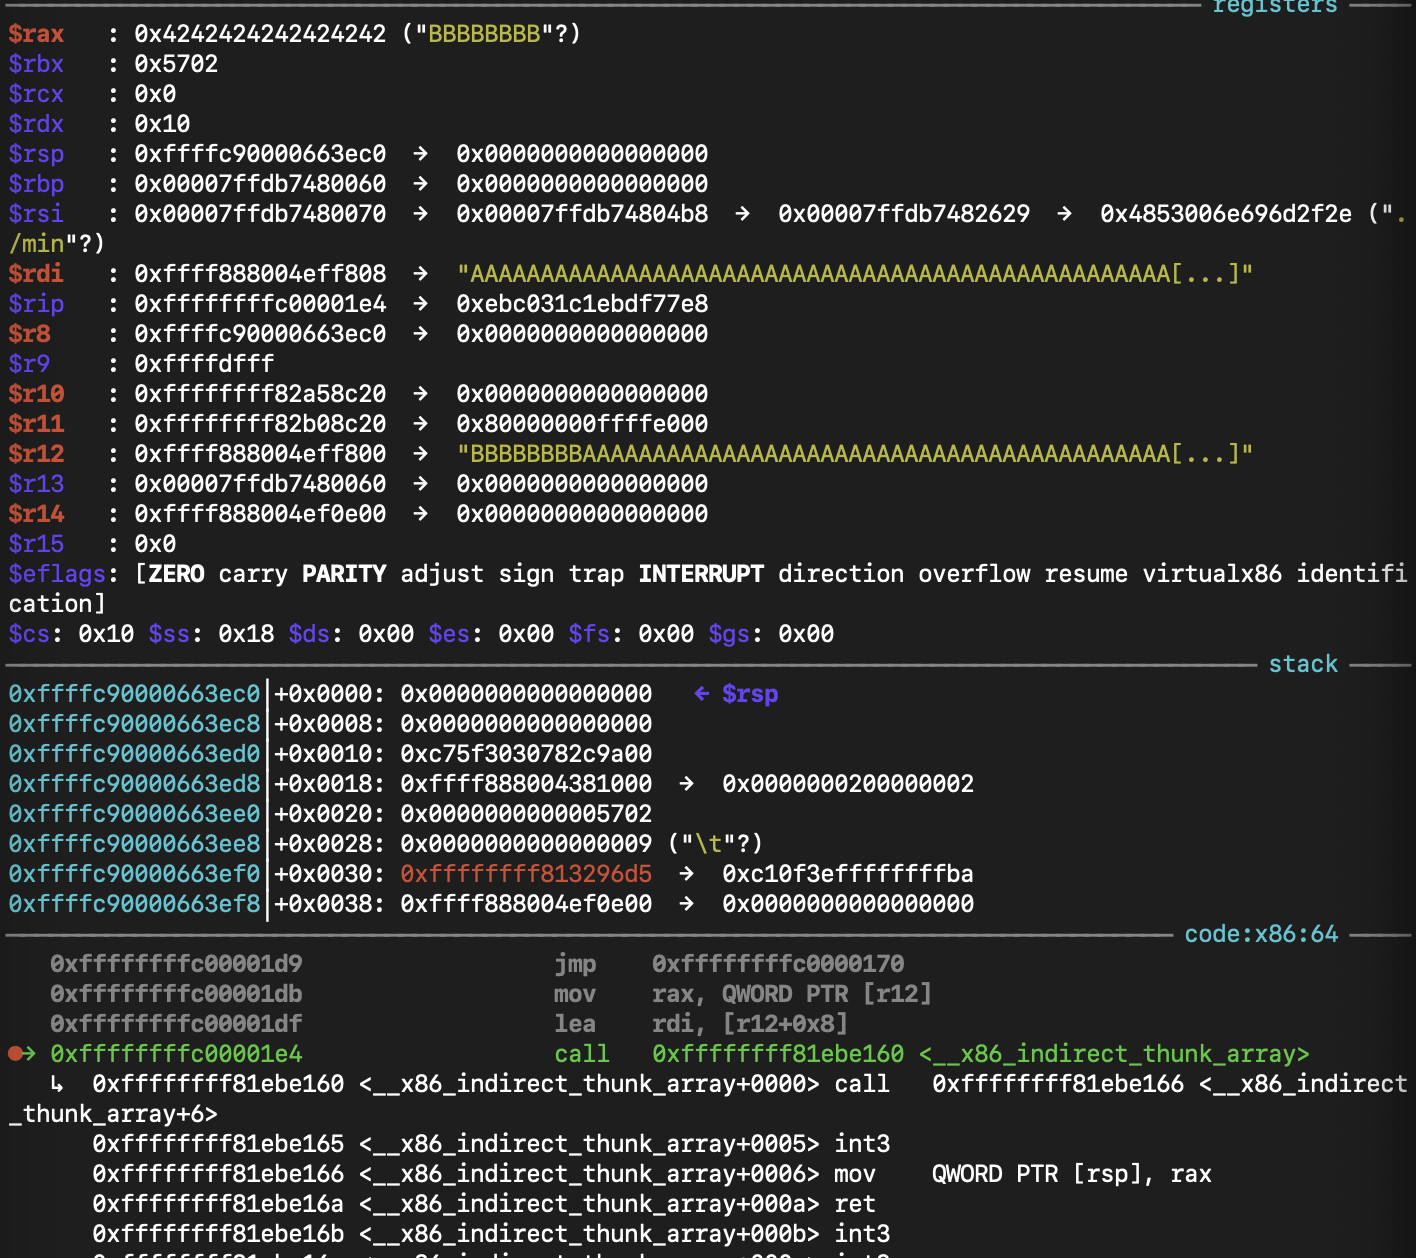Click the dereference arrow after the $rdi address
This screenshot has width=1416, height=1258.
[421, 273]
